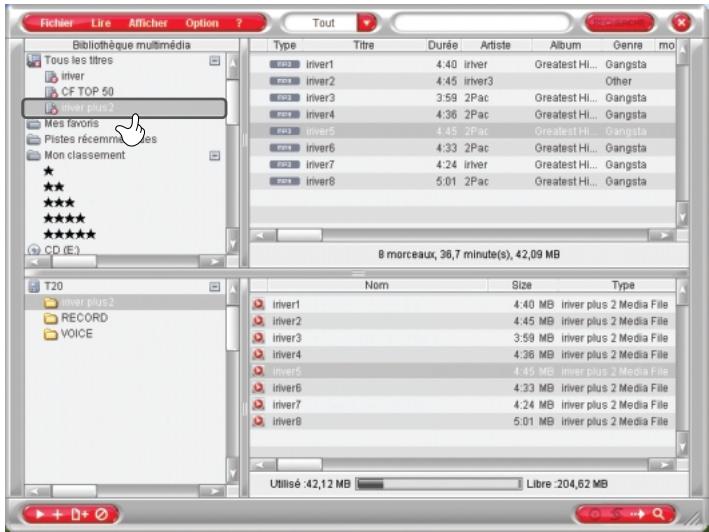Click the device file list horizontal scrollbar thumb
The image size is (709, 532).
pos(299,465)
